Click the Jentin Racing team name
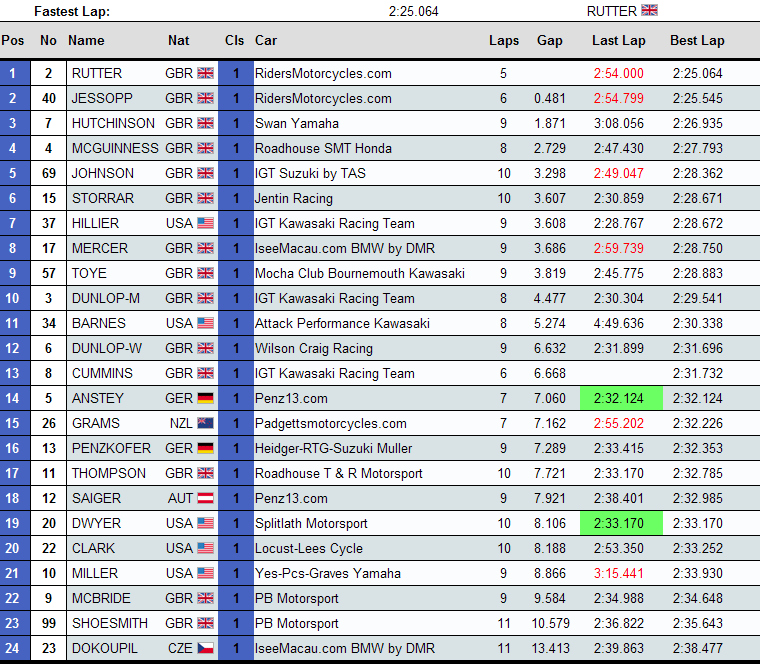The width and height of the screenshot is (760, 664). click(294, 199)
